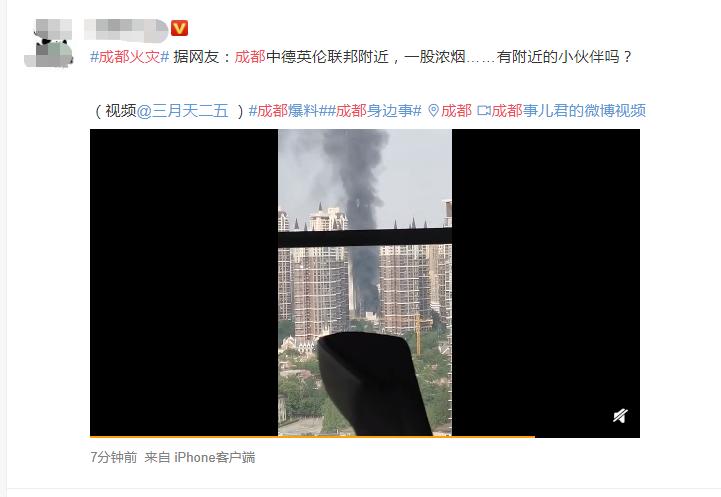Open the blurred username profile link
The height and width of the screenshot is (497, 721).
tap(126, 30)
